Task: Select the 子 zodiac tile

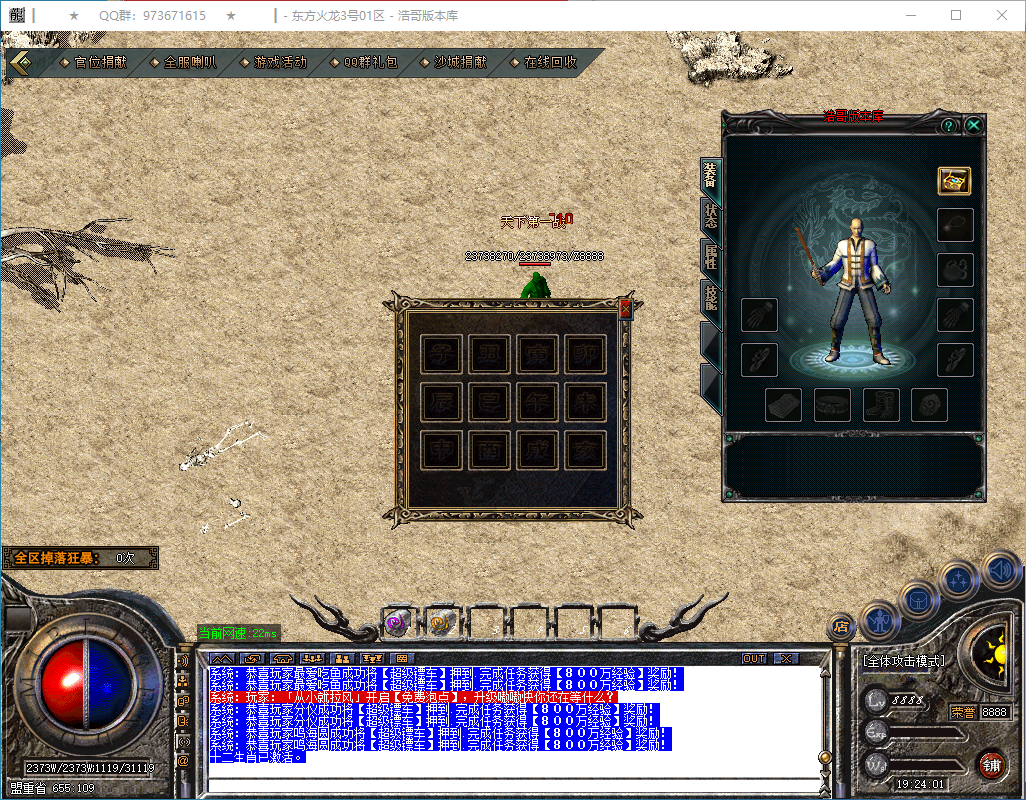Action: tap(441, 354)
